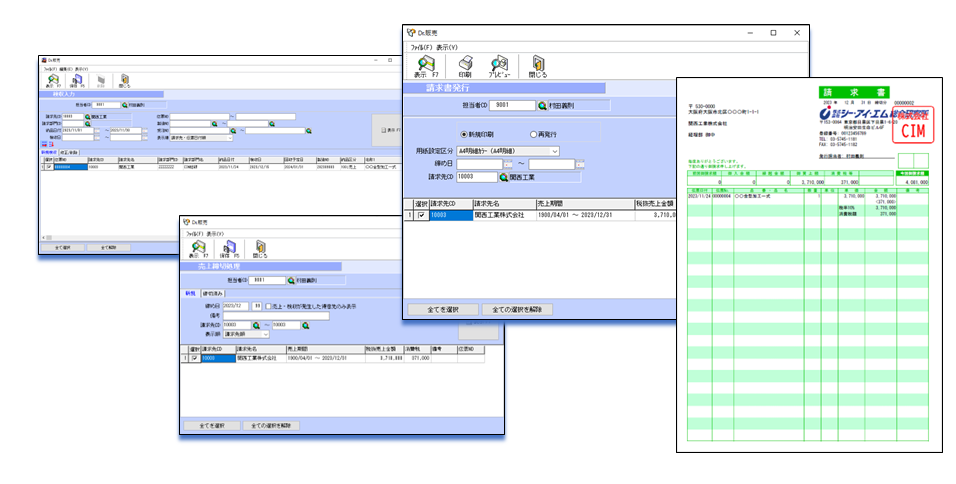Click 全てを選択 button in 売上締切処理
Image resolution: width=956 pixels, height=484 pixels.
pyautogui.click(x=212, y=425)
